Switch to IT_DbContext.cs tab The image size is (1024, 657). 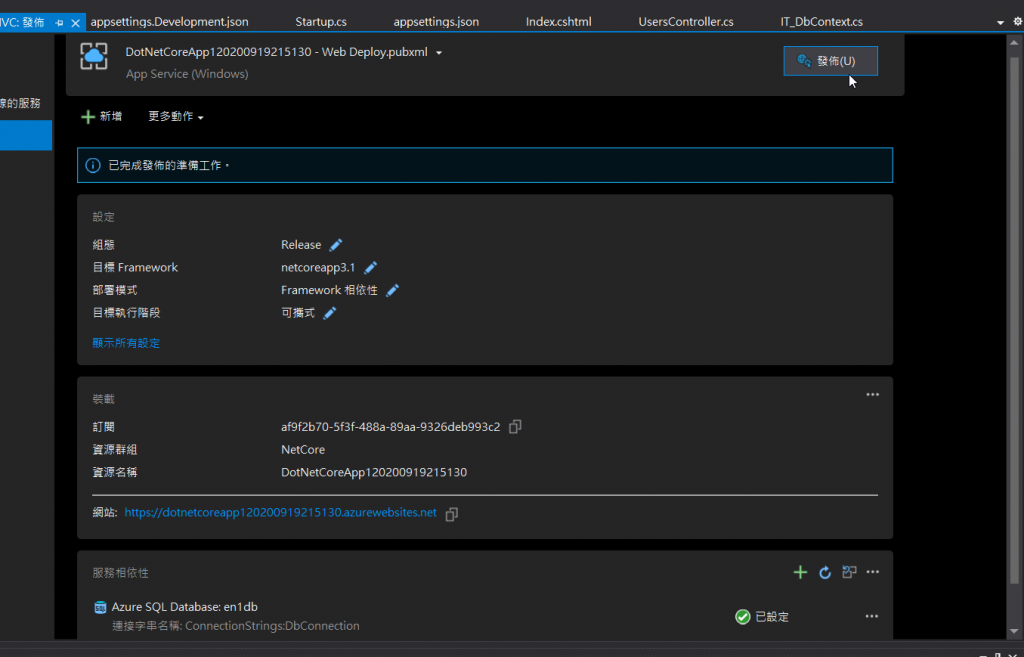pyautogui.click(x=822, y=22)
